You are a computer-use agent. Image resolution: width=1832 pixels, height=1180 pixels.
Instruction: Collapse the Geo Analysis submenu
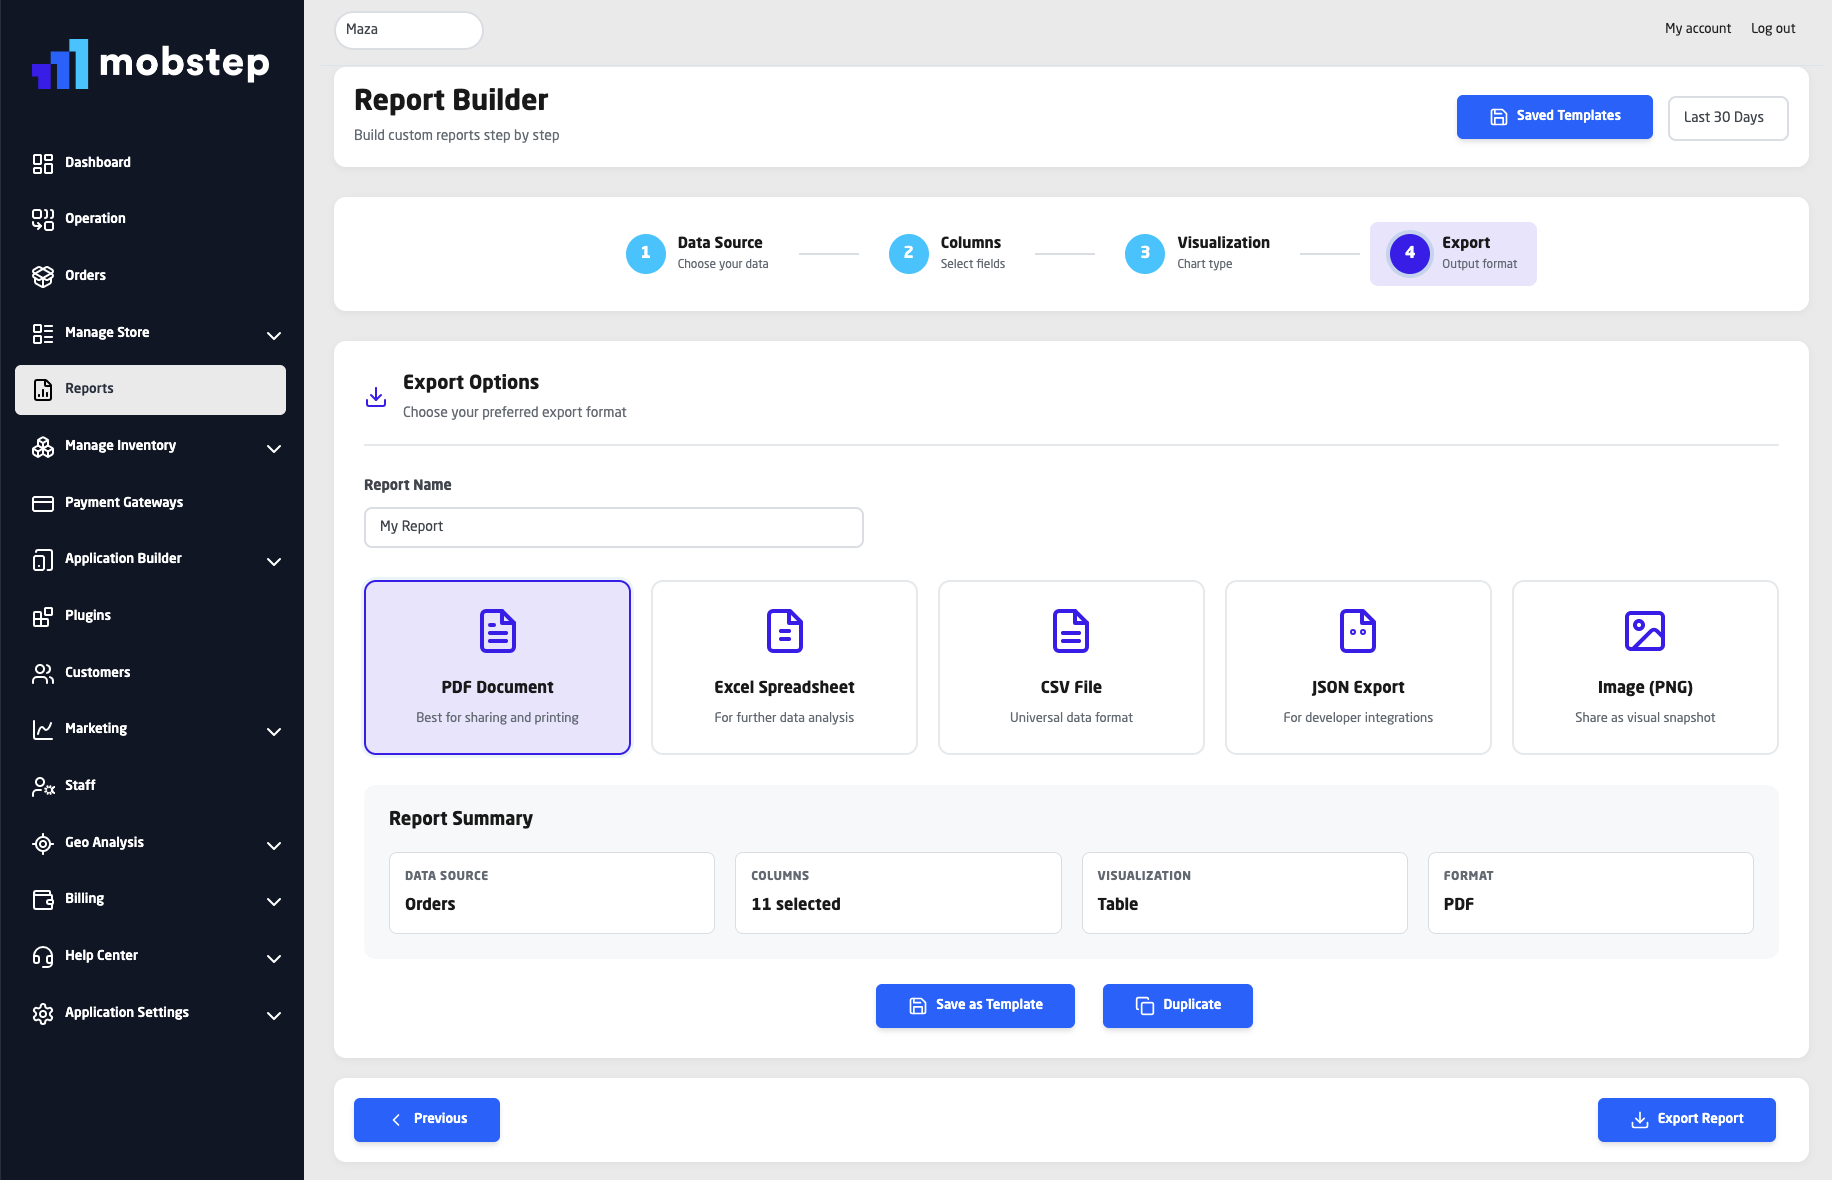274,845
